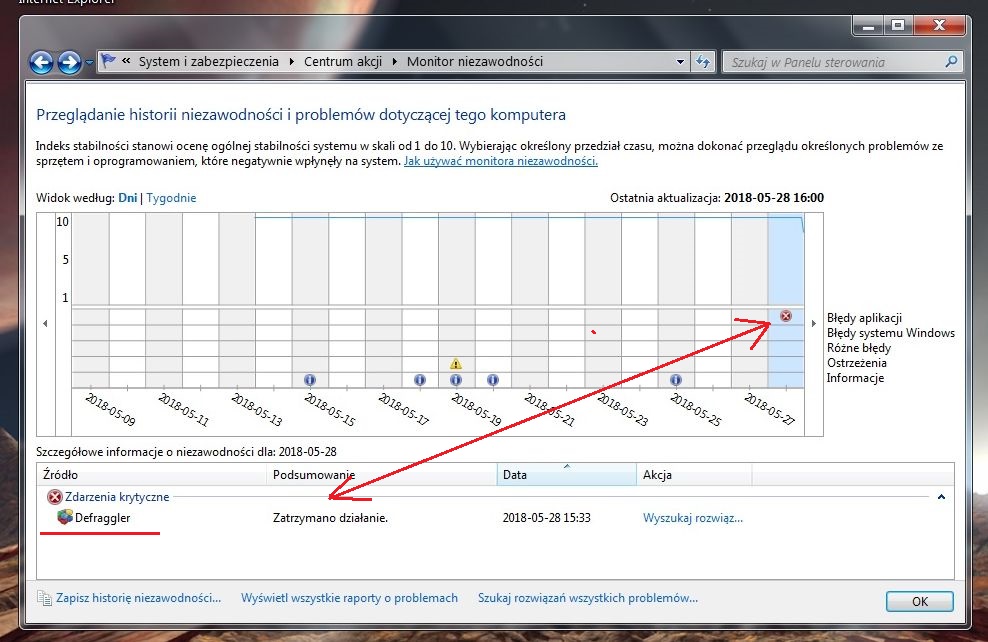Select information icon on 2018-05-18 column

pyautogui.click(x=420, y=380)
